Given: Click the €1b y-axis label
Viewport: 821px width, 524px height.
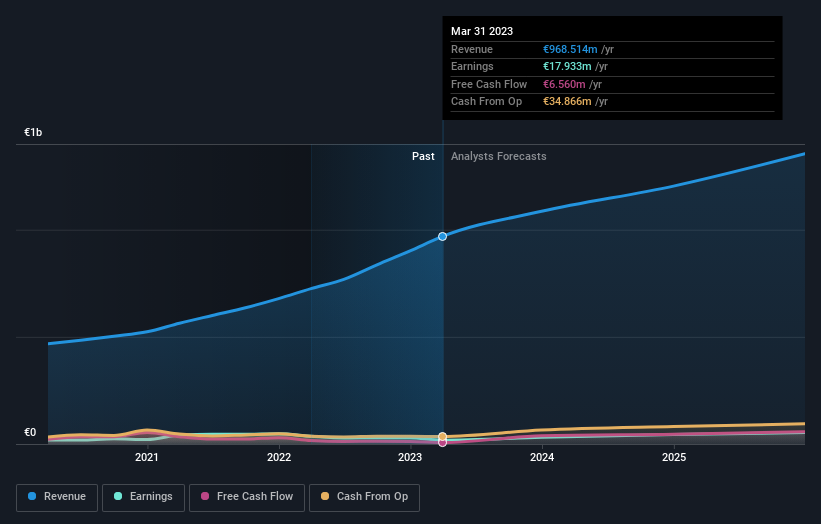Looking at the screenshot, I should (x=33, y=132).
